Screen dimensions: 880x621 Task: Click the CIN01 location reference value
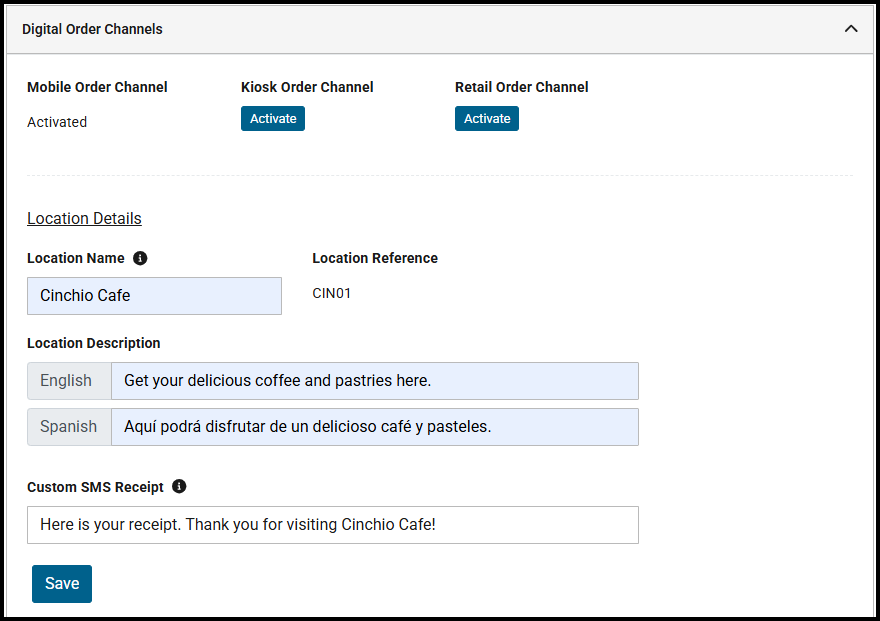331,293
